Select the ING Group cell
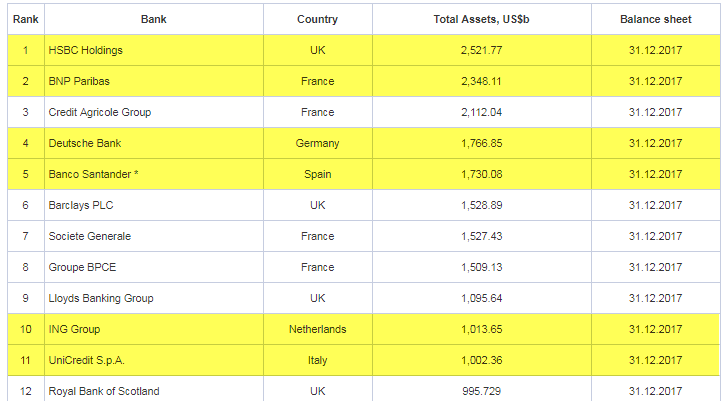 (x=74, y=329)
